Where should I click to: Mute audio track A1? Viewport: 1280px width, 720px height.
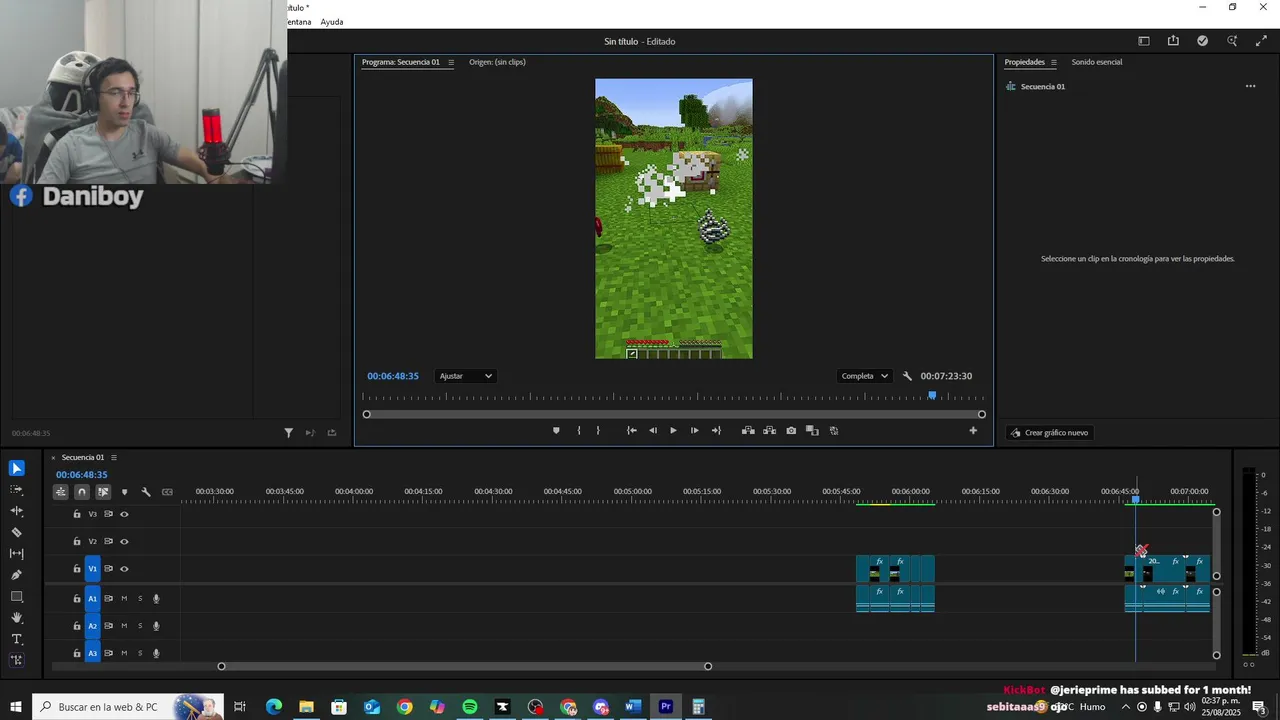click(x=124, y=599)
